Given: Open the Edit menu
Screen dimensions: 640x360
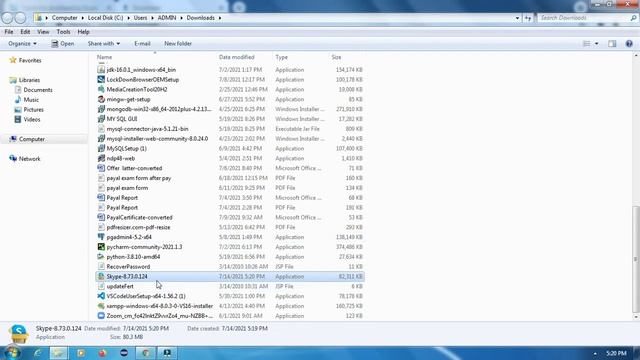Looking at the screenshot, I should [x=25, y=31].
